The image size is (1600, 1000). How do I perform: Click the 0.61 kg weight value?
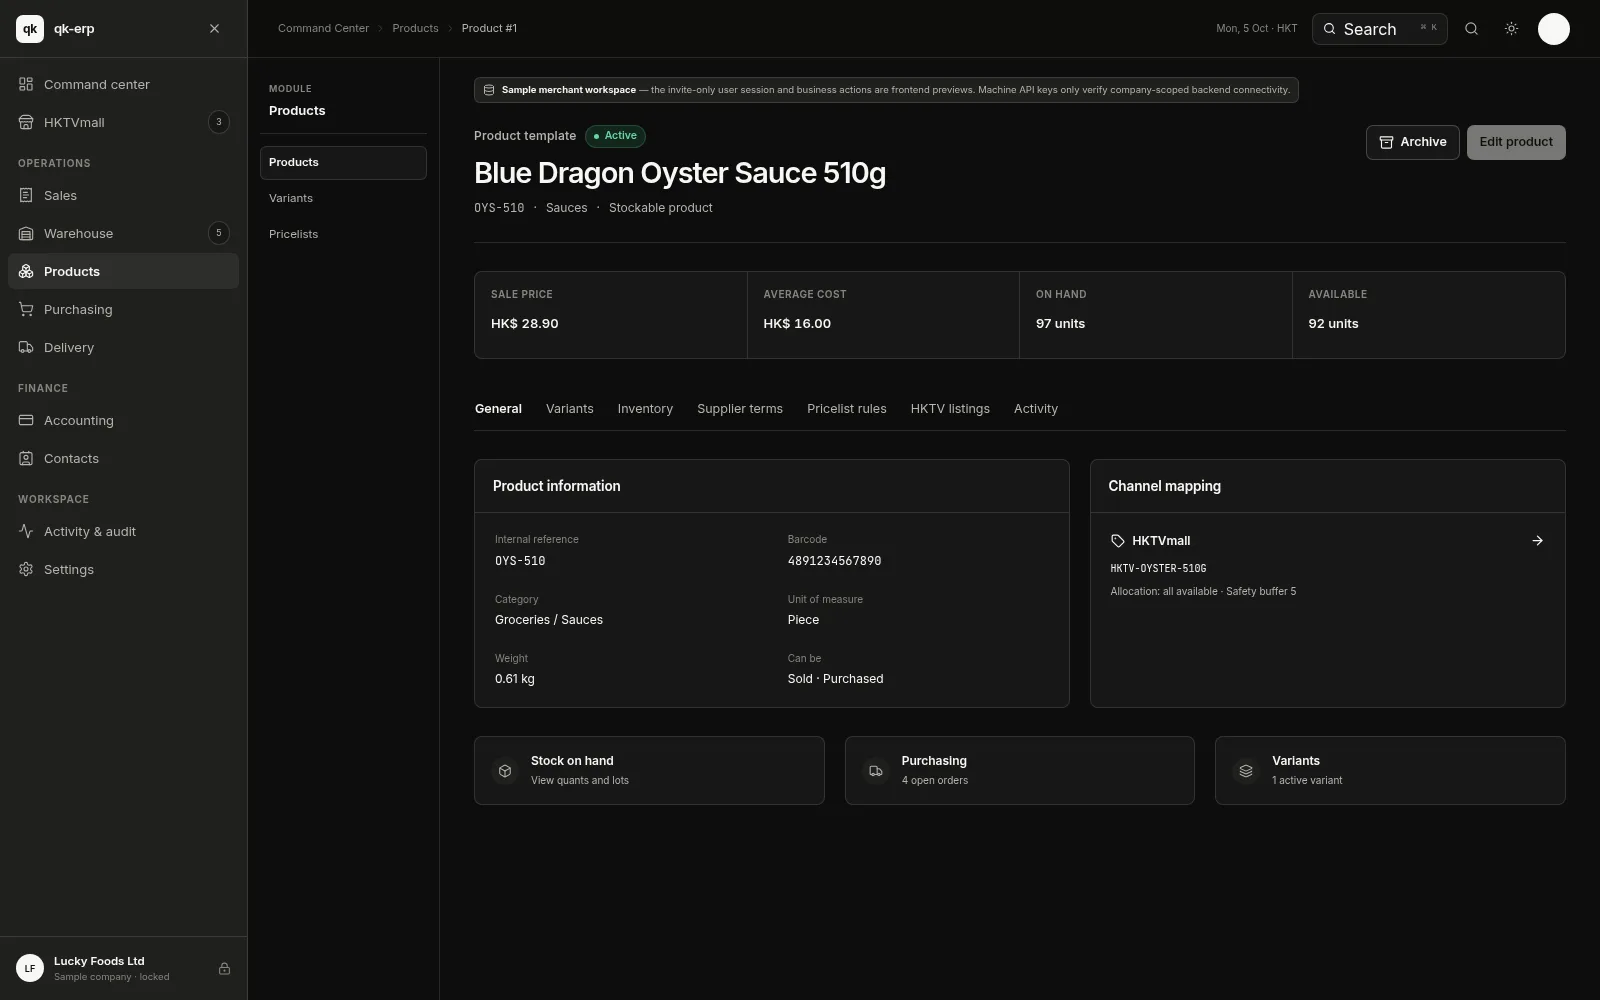tap(515, 679)
